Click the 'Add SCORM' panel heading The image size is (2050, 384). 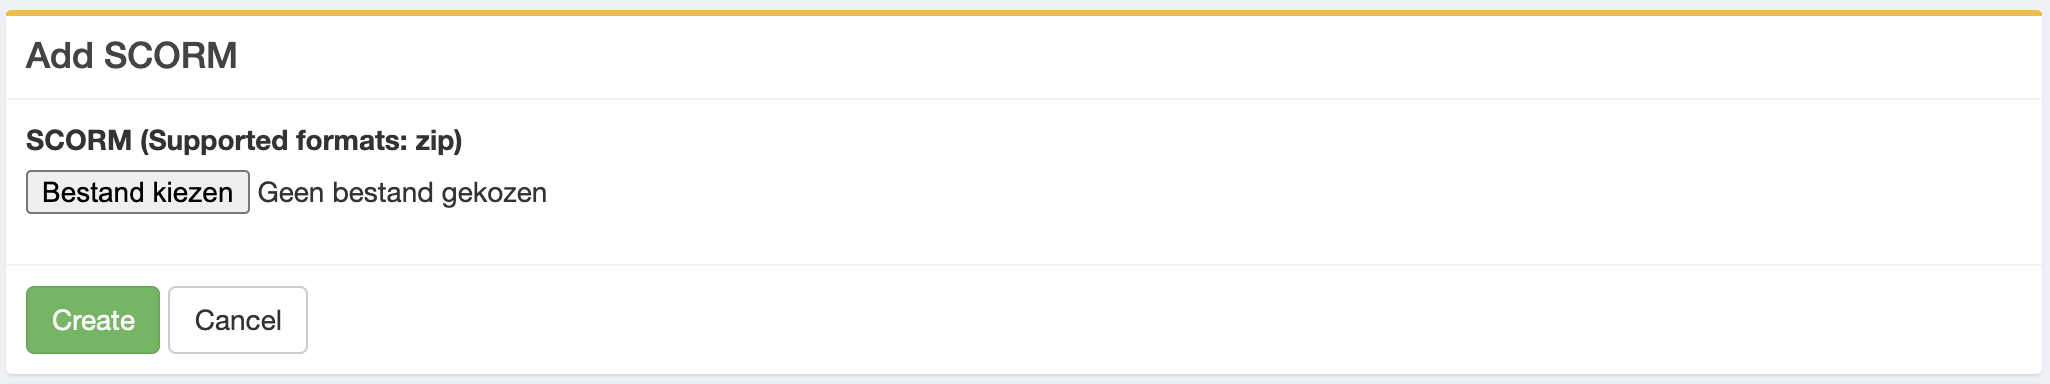pos(132,56)
